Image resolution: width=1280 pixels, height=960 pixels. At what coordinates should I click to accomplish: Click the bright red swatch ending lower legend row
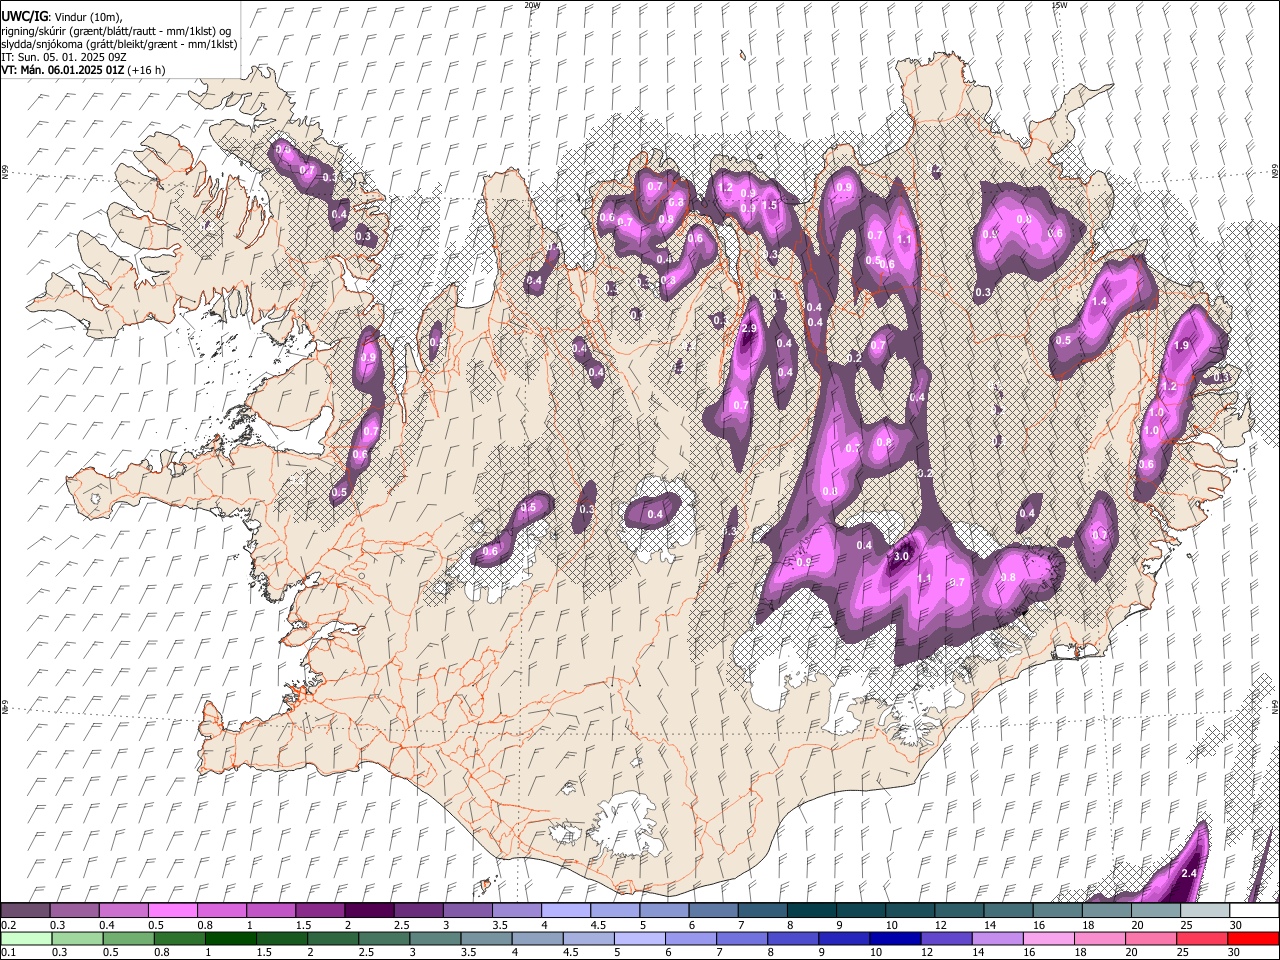[x=1253, y=939]
